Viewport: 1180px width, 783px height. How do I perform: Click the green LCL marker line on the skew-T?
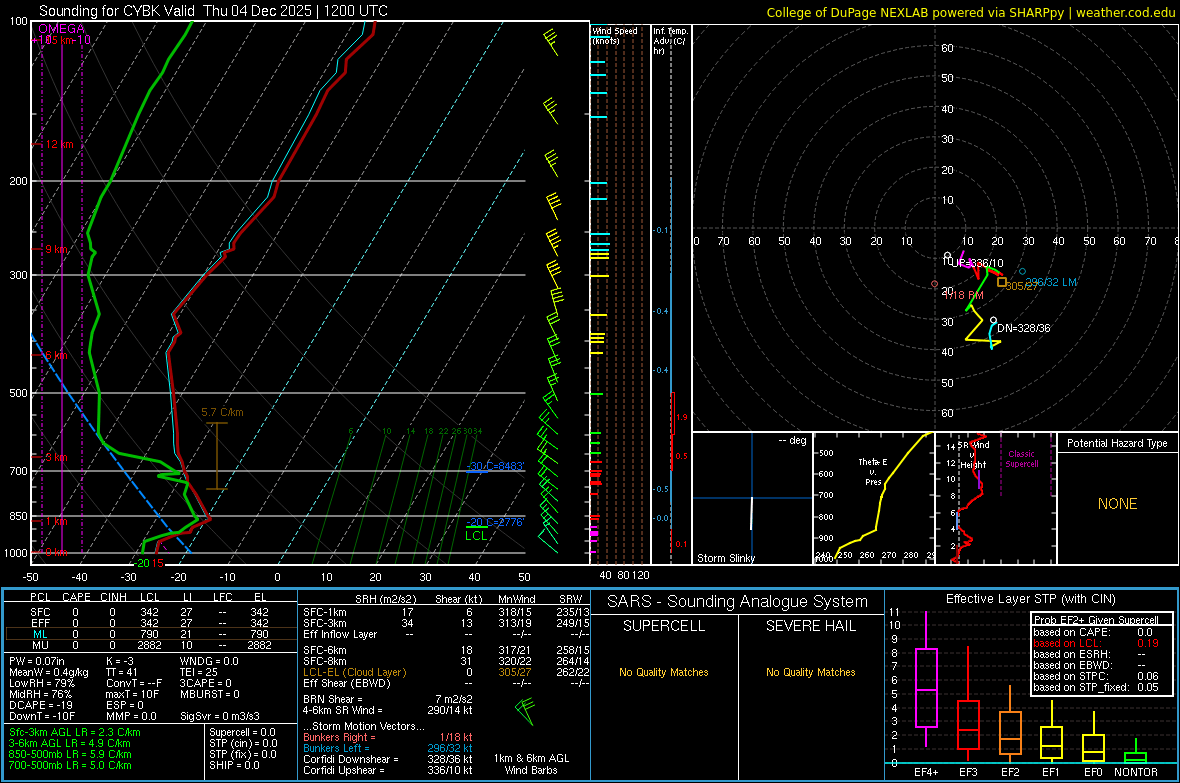[476, 528]
